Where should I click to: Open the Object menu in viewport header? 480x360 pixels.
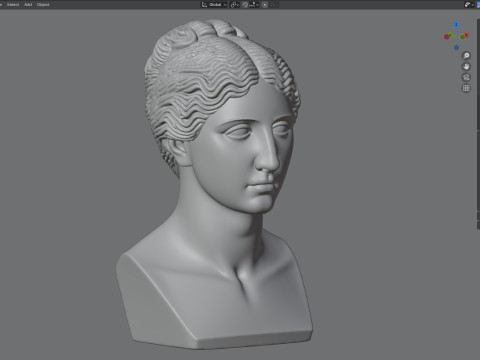point(43,5)
